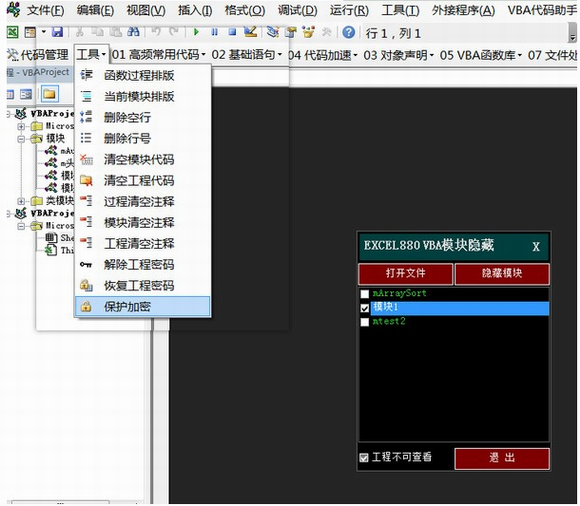Click View Object icon in project panel
The height and width of the screenshot is (506, 580).
coord(26,95)
